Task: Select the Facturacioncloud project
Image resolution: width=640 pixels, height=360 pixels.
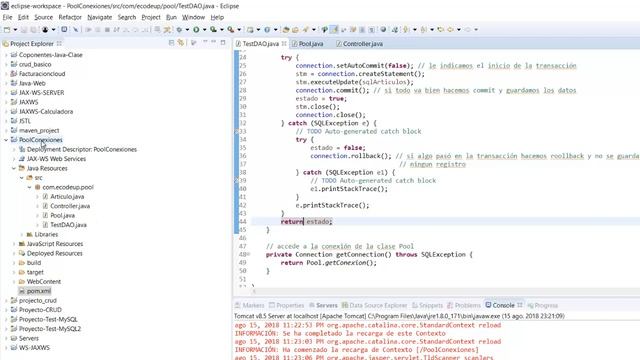Action: click(x=42, y=74)
